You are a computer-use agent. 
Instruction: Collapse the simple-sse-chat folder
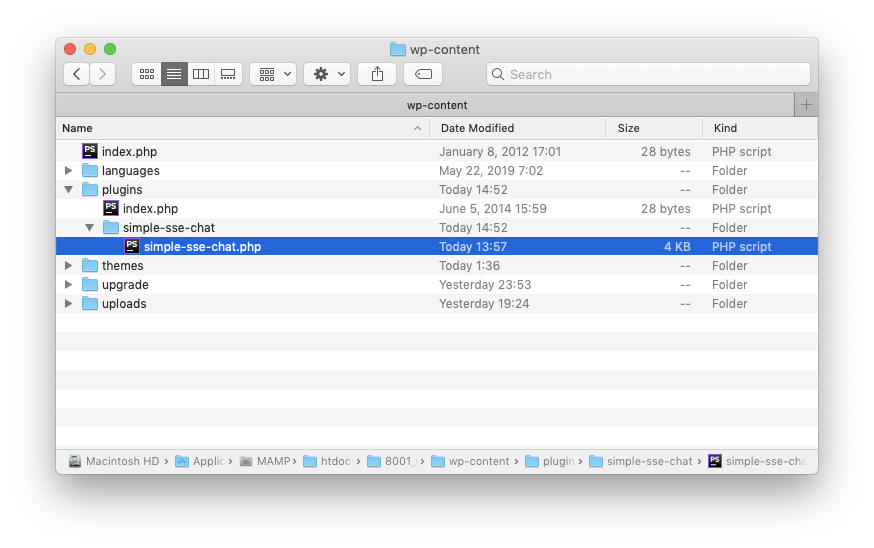[x=90, y=227]
